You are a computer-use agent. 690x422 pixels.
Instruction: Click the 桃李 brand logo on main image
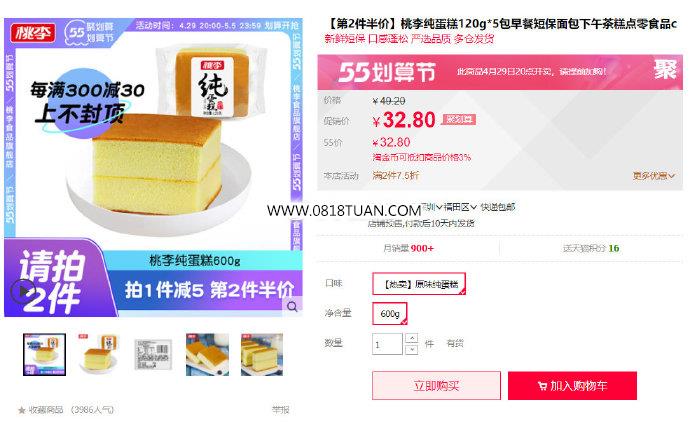[33, 32]
